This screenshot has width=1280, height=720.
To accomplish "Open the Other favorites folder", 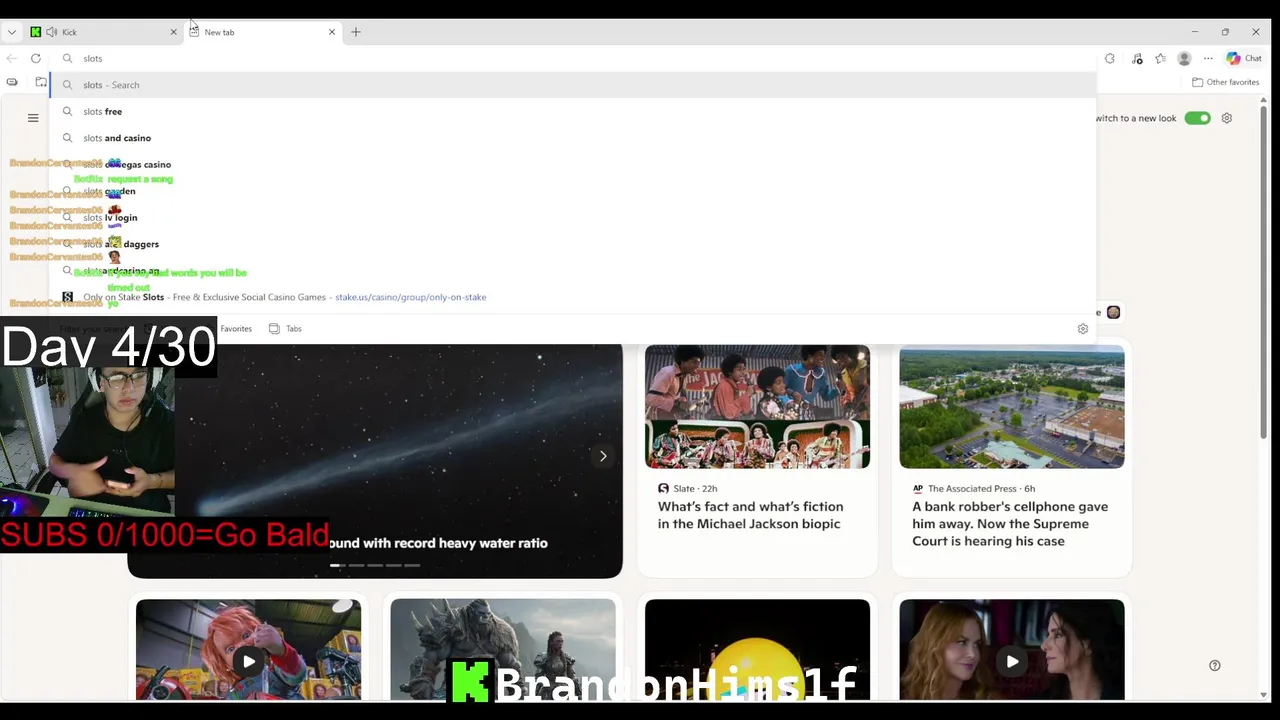I will point(1226,82).
